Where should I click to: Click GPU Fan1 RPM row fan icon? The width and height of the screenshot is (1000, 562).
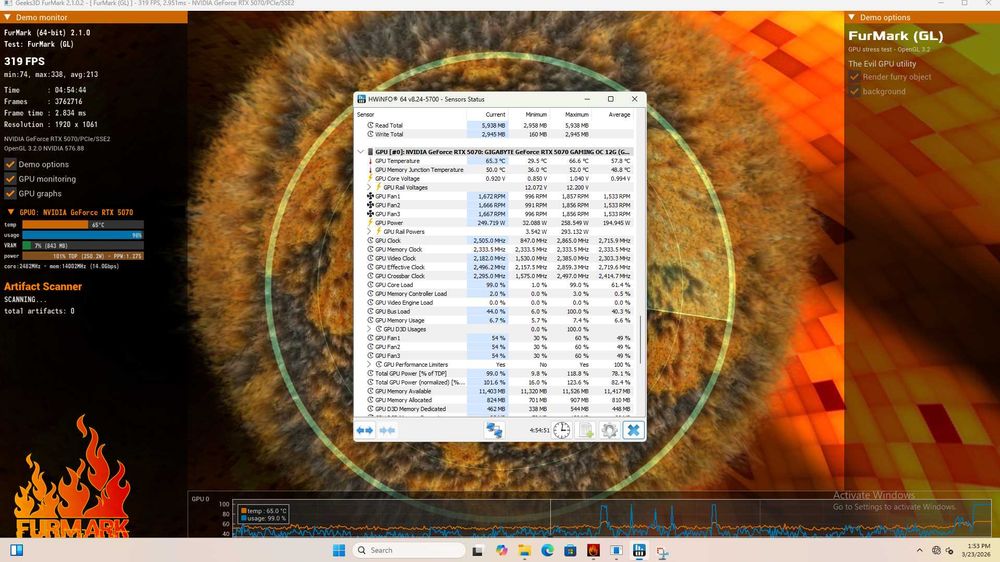pyautogui.click(x=370, y=196)
